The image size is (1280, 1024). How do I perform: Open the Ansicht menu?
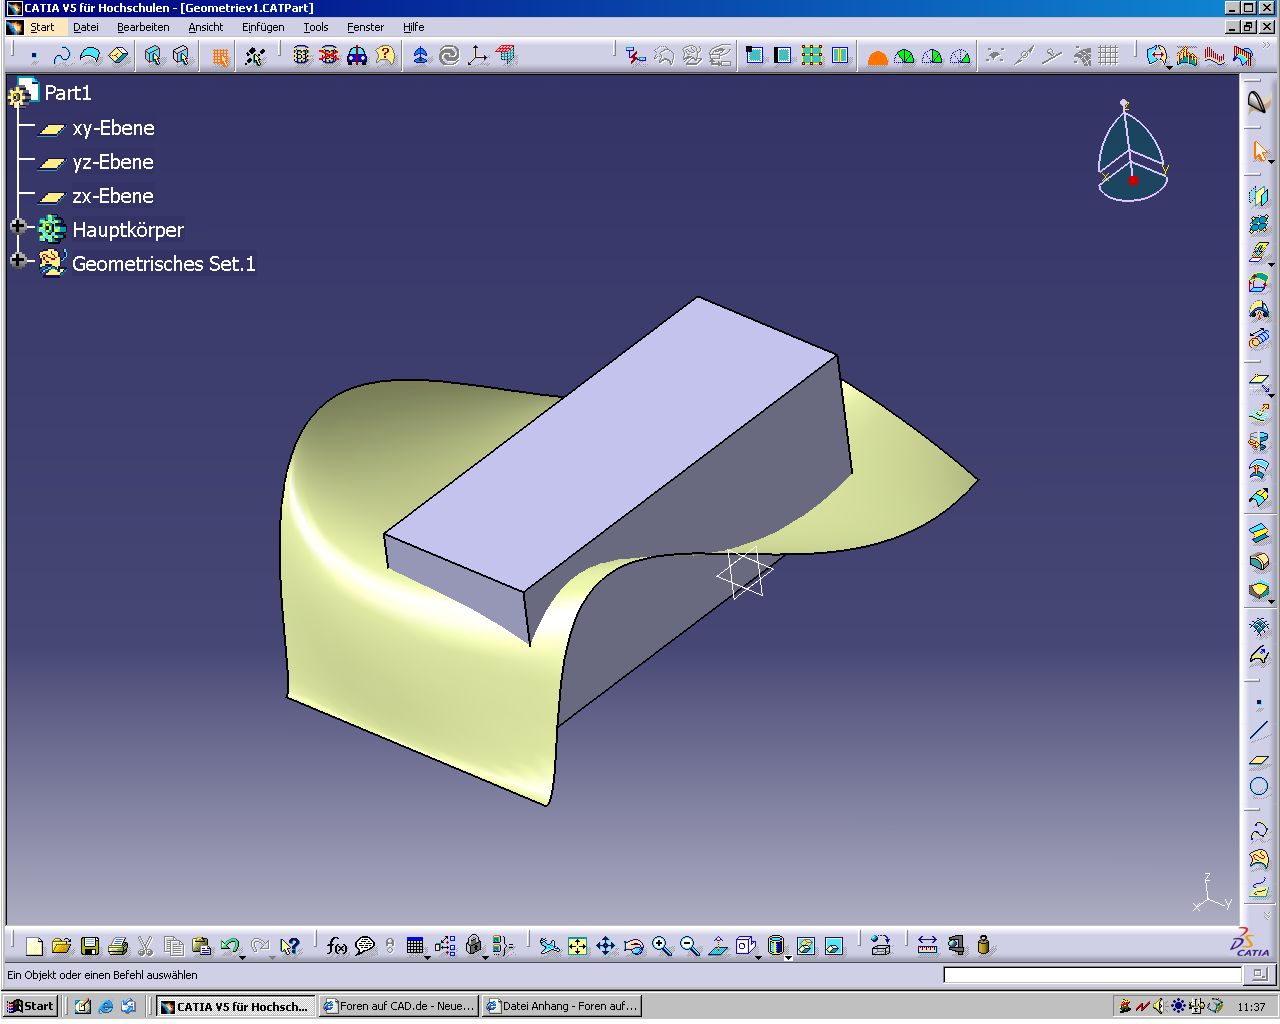[206, 27]
